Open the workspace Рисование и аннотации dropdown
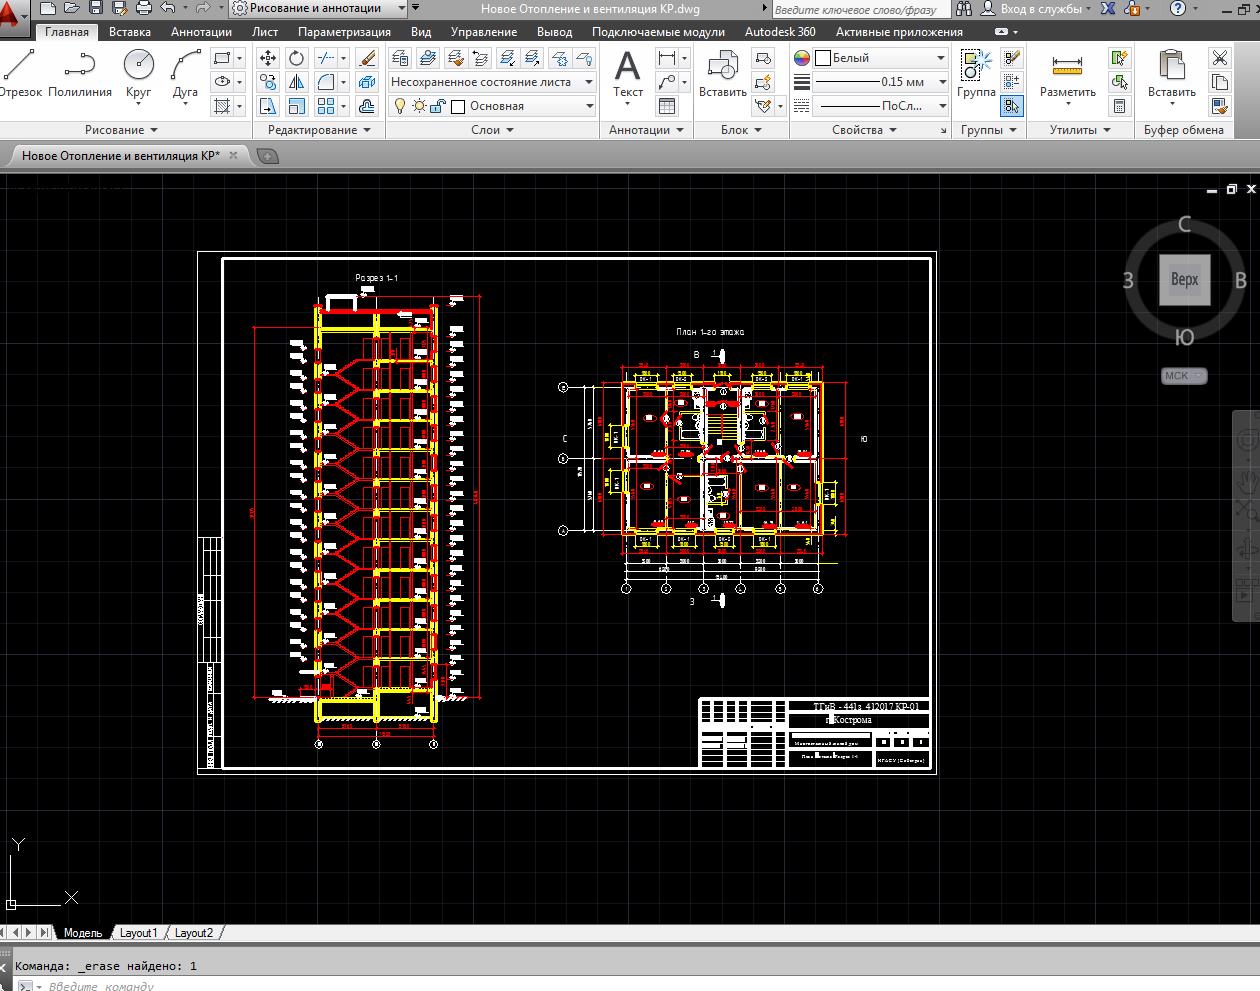The height and width of the screenshot is (991, 1260). (x=319, y=9)
